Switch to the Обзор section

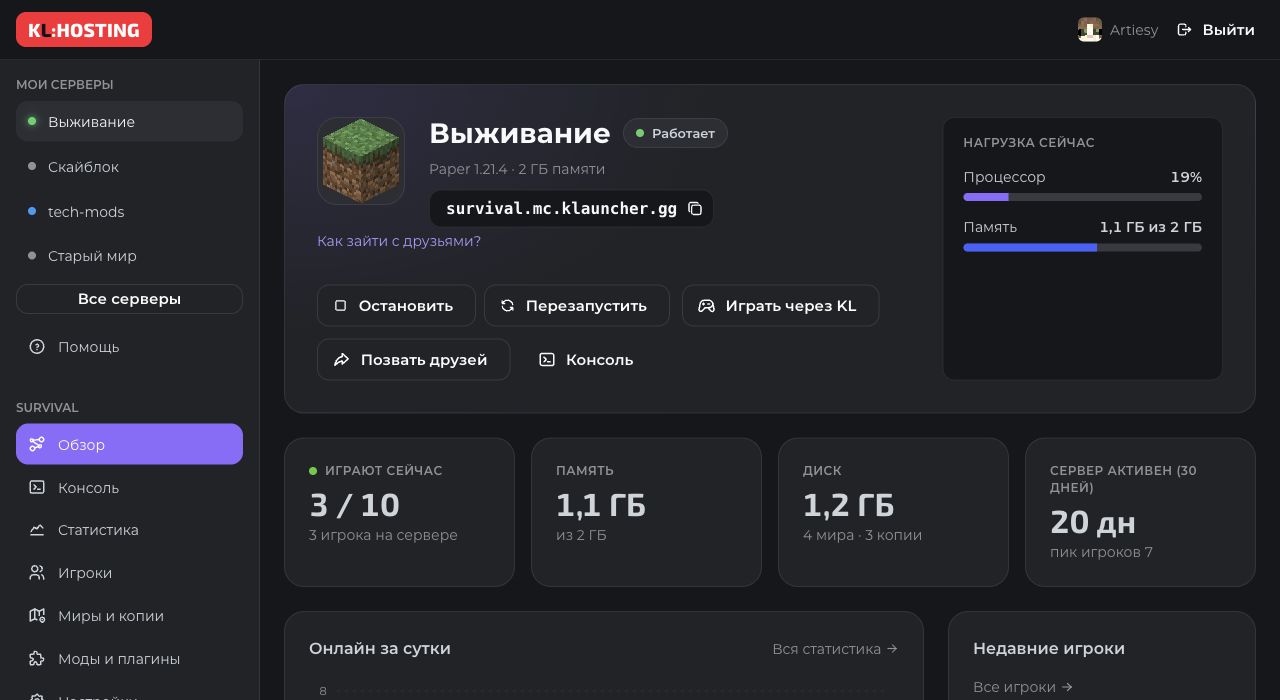click(129, 444)
